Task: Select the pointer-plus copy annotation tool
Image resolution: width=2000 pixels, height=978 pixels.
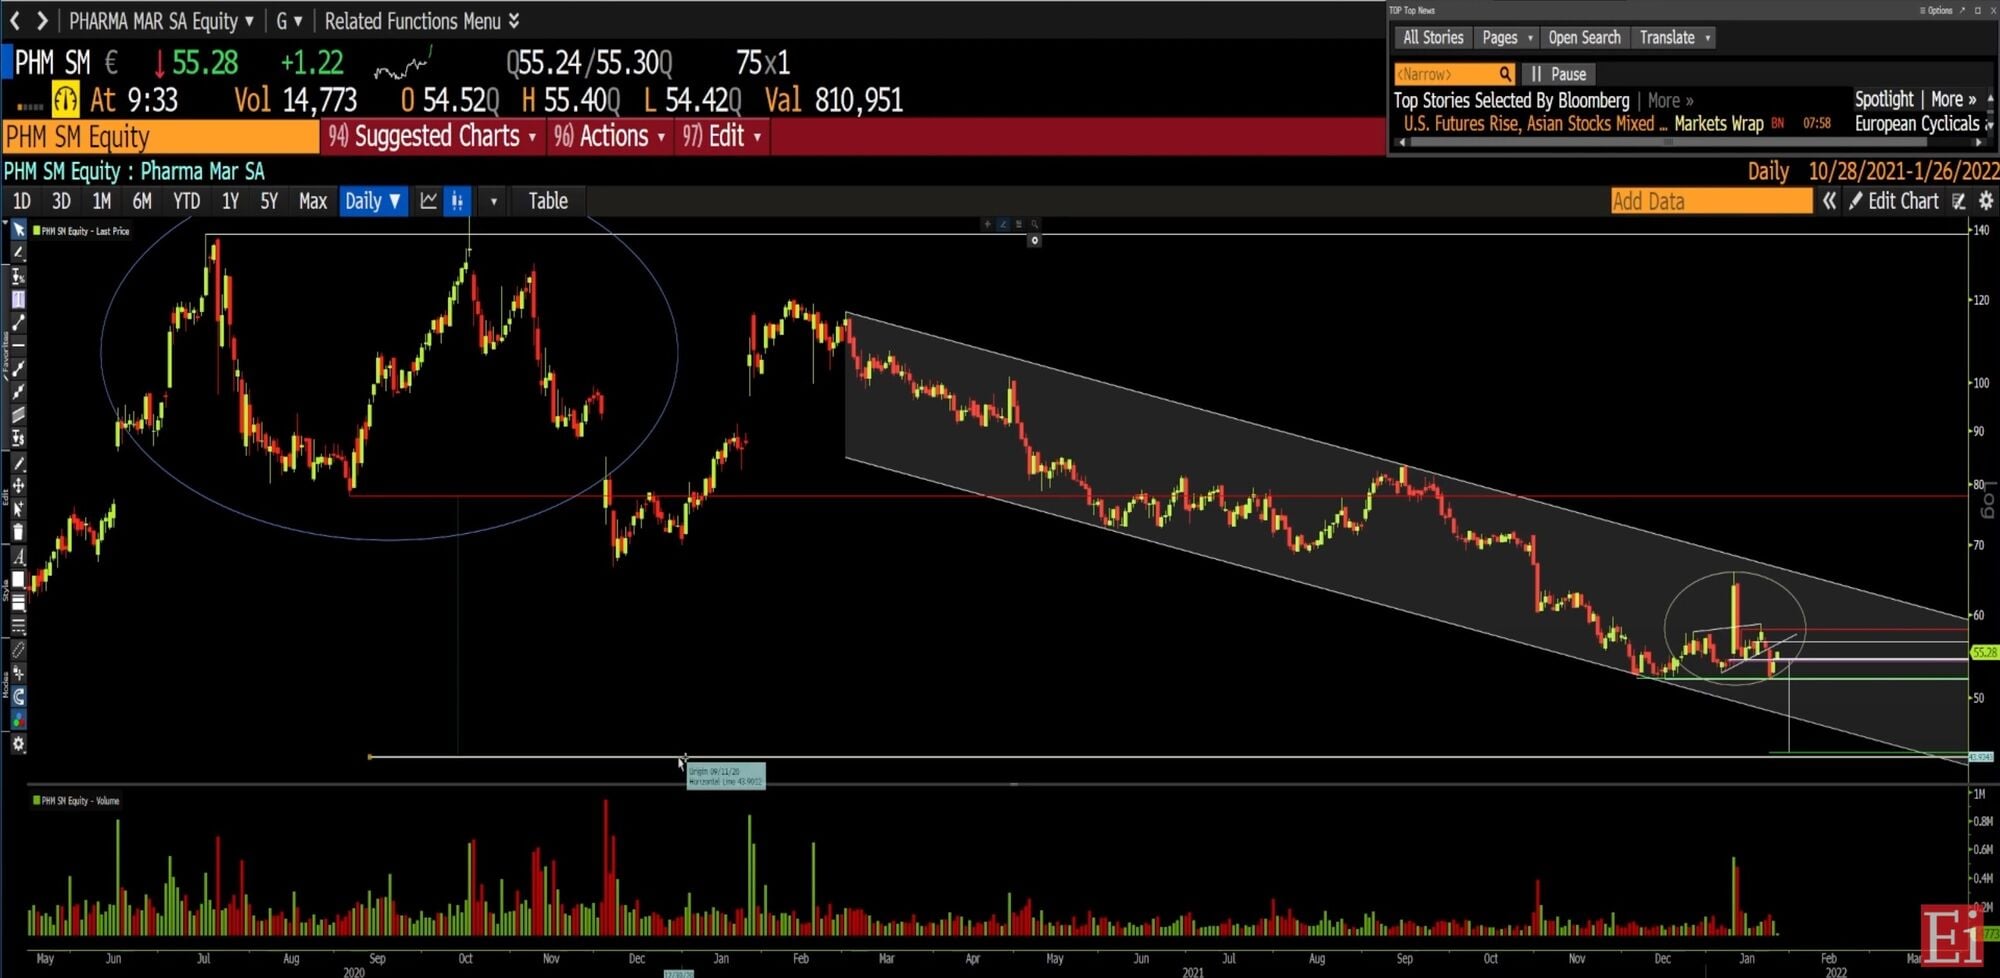Action: [x=18, y=509]
